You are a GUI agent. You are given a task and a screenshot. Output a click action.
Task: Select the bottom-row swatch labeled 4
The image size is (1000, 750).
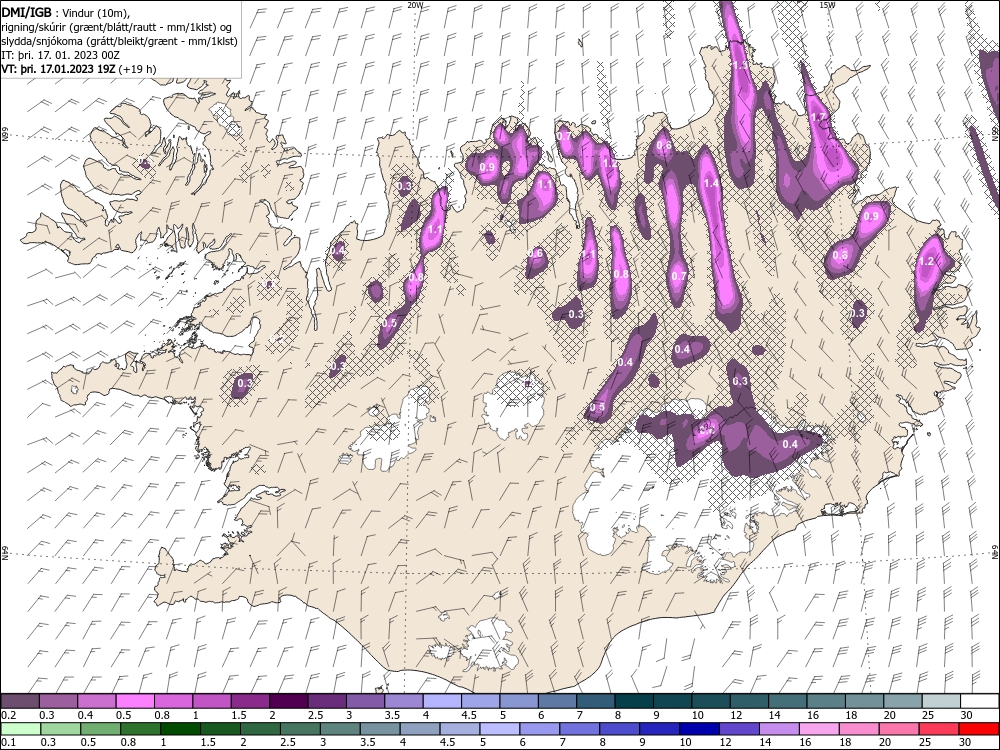tap(420, 729)
